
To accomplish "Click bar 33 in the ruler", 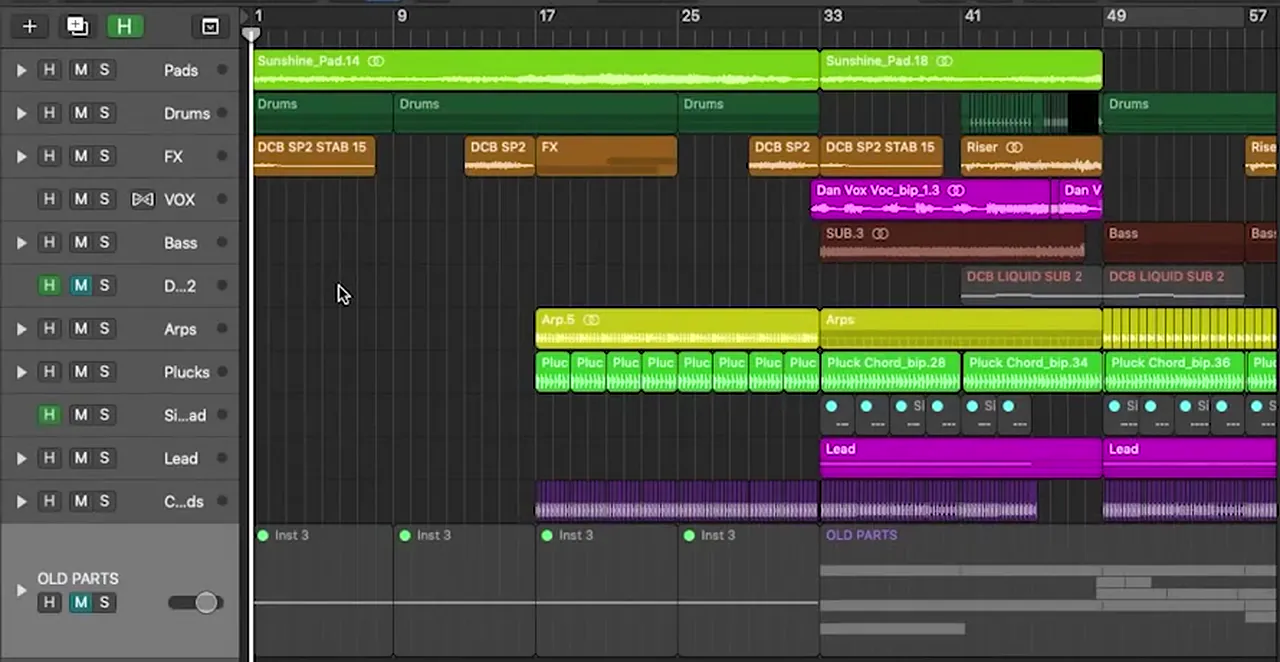I will tap(833, 16).
